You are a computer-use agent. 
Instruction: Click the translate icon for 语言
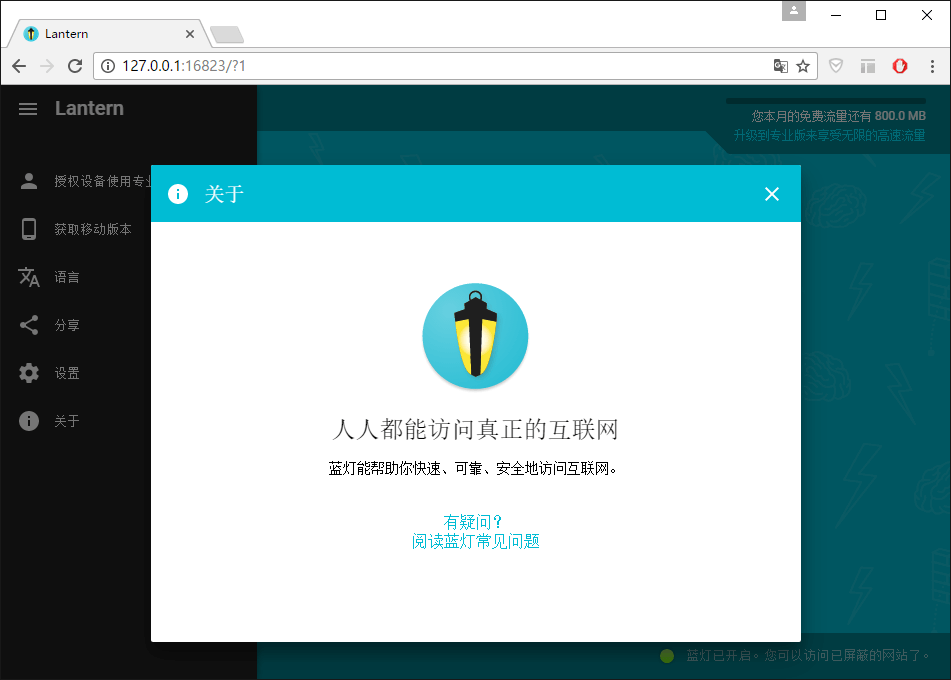point(29,277)
